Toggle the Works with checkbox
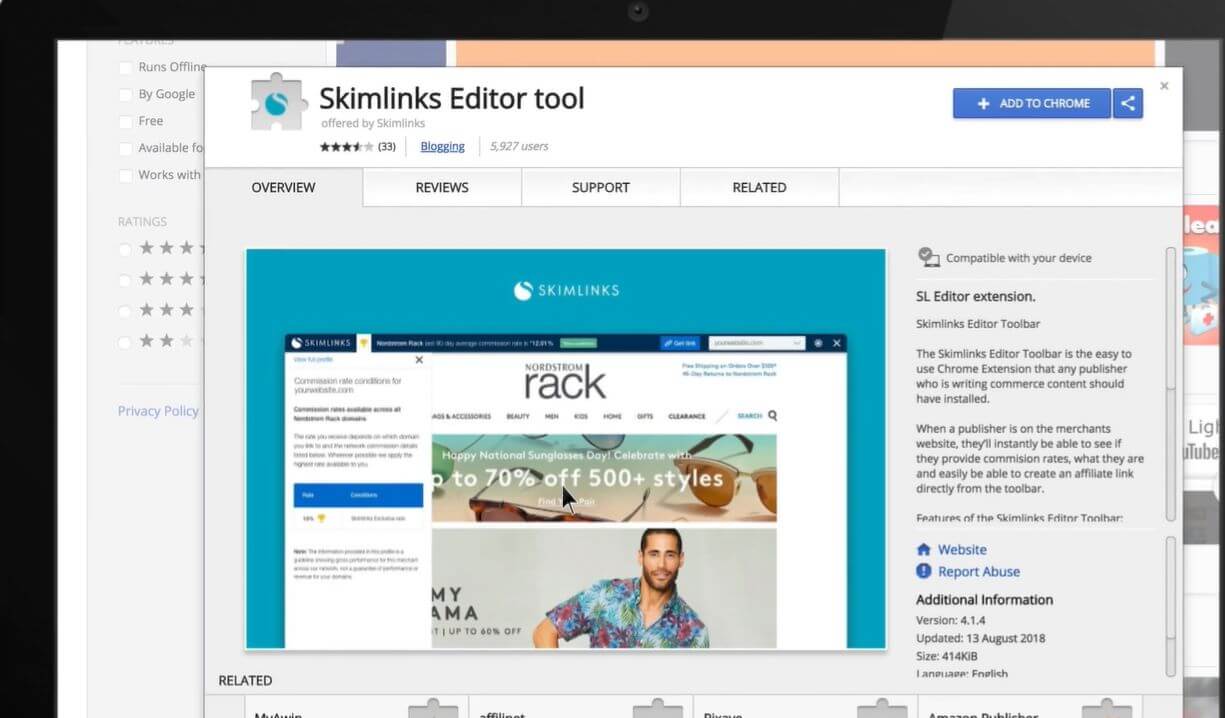Screen dimensions: 1225x718 (125, 175)
